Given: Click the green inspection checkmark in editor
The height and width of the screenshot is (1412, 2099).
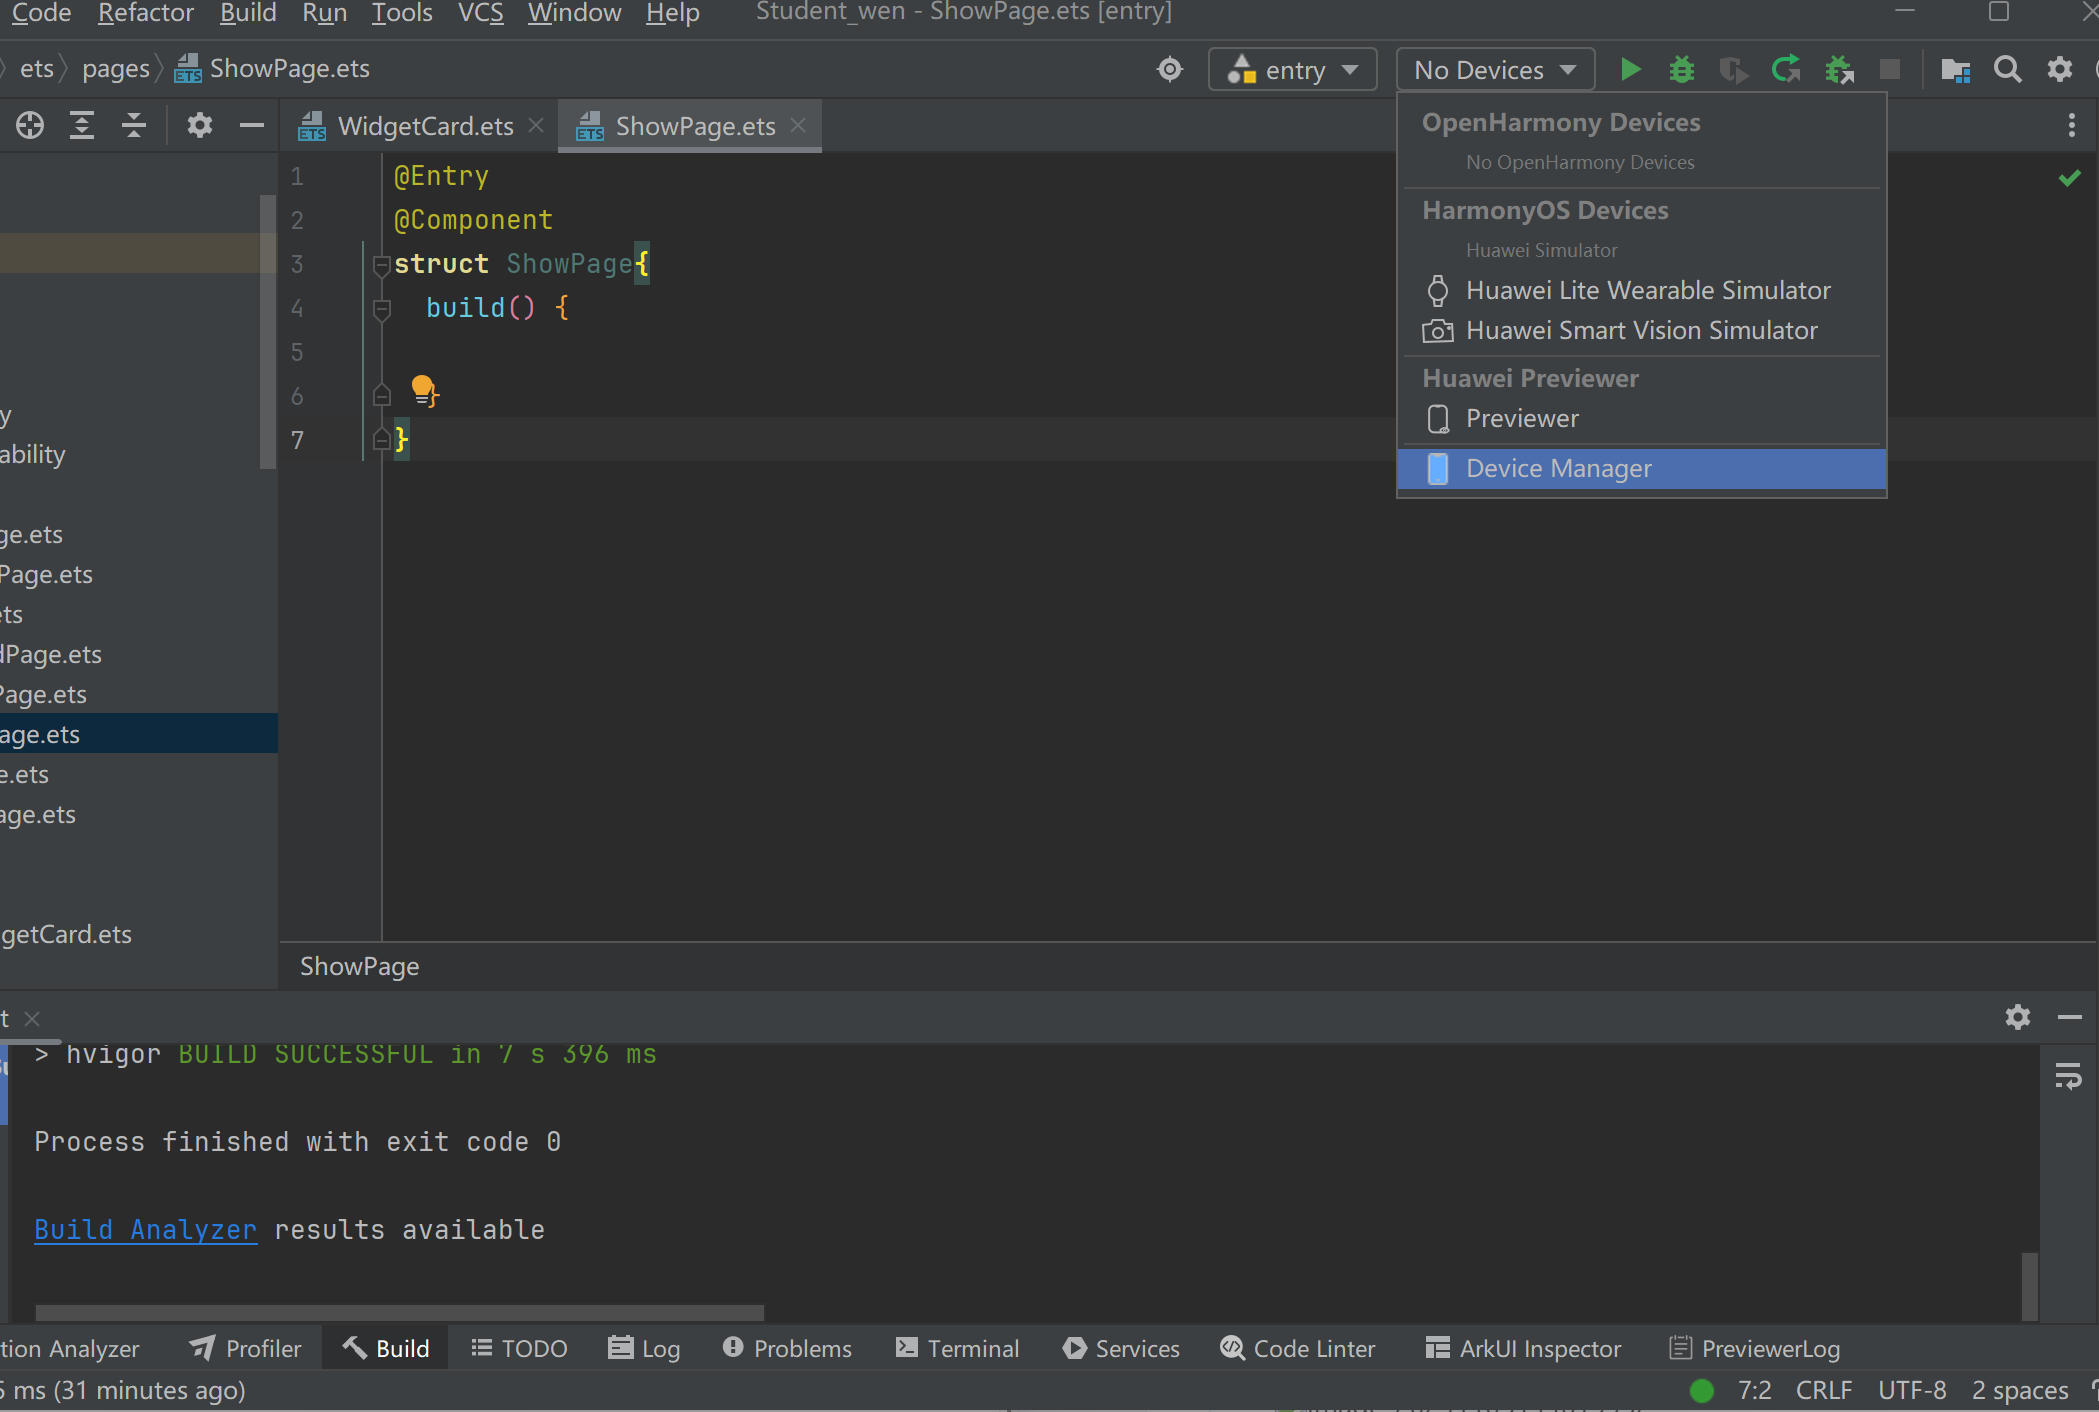Looking at the screenshot, I should (2069, 178).
